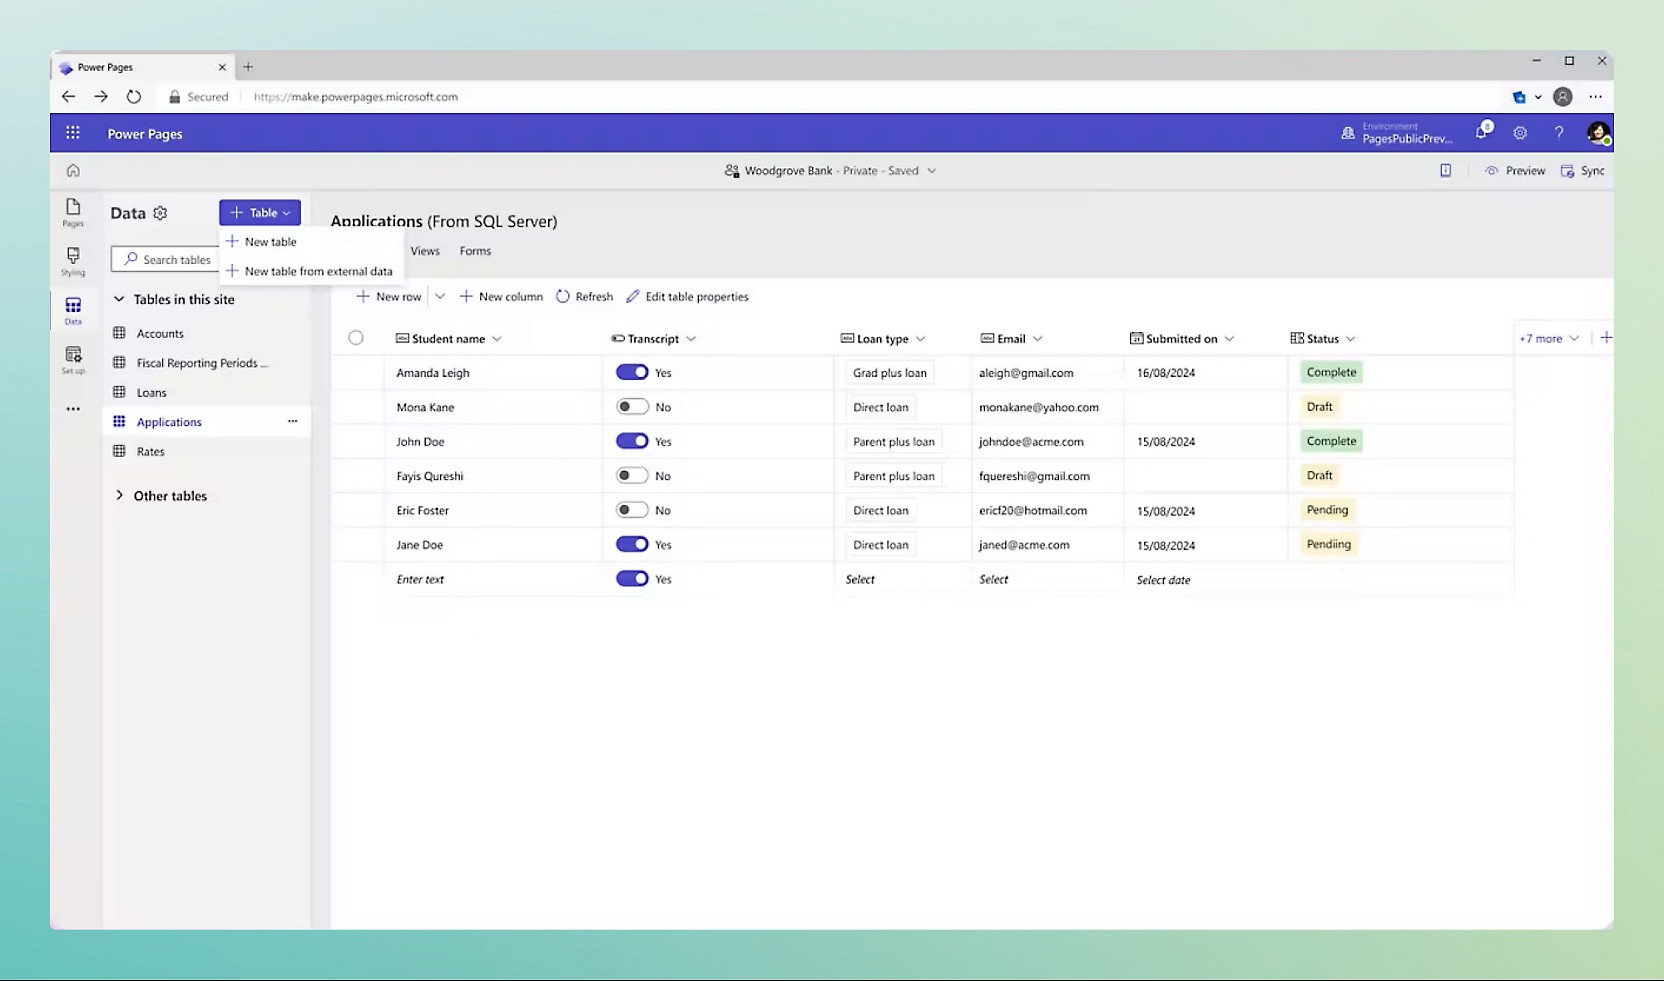Viewport: 1664px width, 981px height.
Task: Switch to the Forms tab
Action: pos(475,250)
